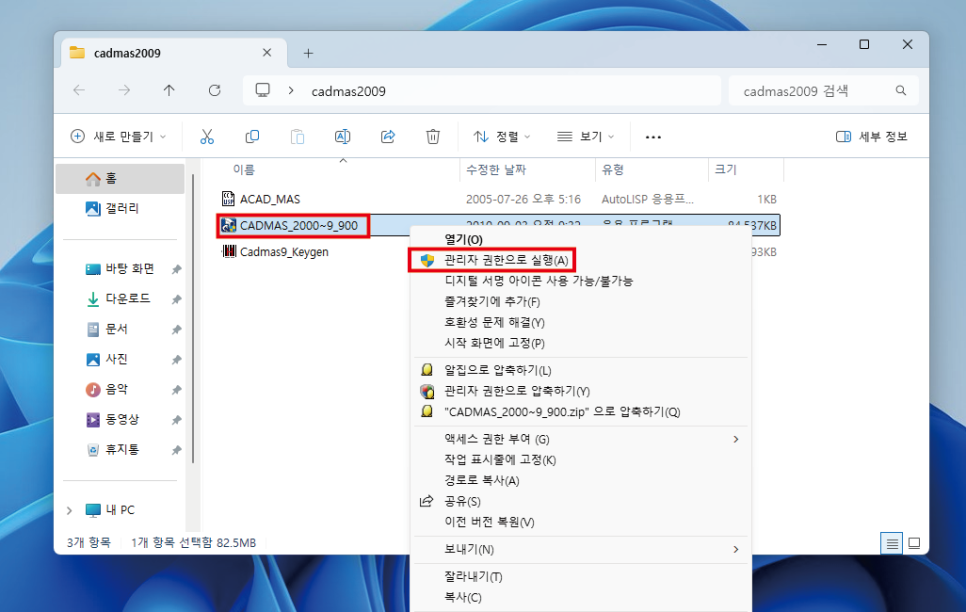Click the Copy icon in toolbar
The height and width of the screenshot is (612, 966).
pyautogui.click(x=252, y=137)
